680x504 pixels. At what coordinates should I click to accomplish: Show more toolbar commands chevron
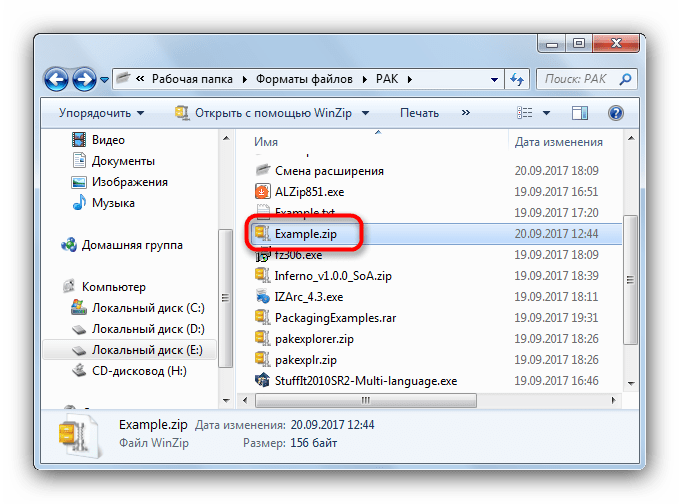[x=465, y=113]
